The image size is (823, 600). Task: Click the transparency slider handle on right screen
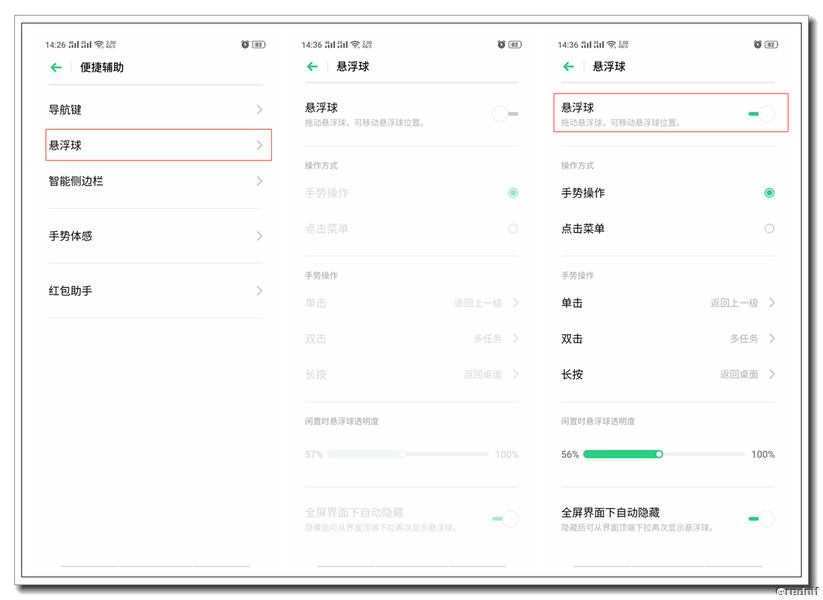659,453
